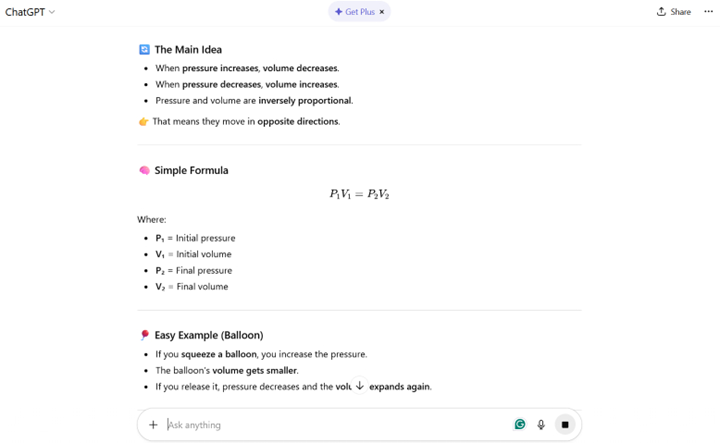The height and width of the screenshot is (443, 720).
Task: Click the Easy Example (Balloon) heading
Action: tap(208, 335)
